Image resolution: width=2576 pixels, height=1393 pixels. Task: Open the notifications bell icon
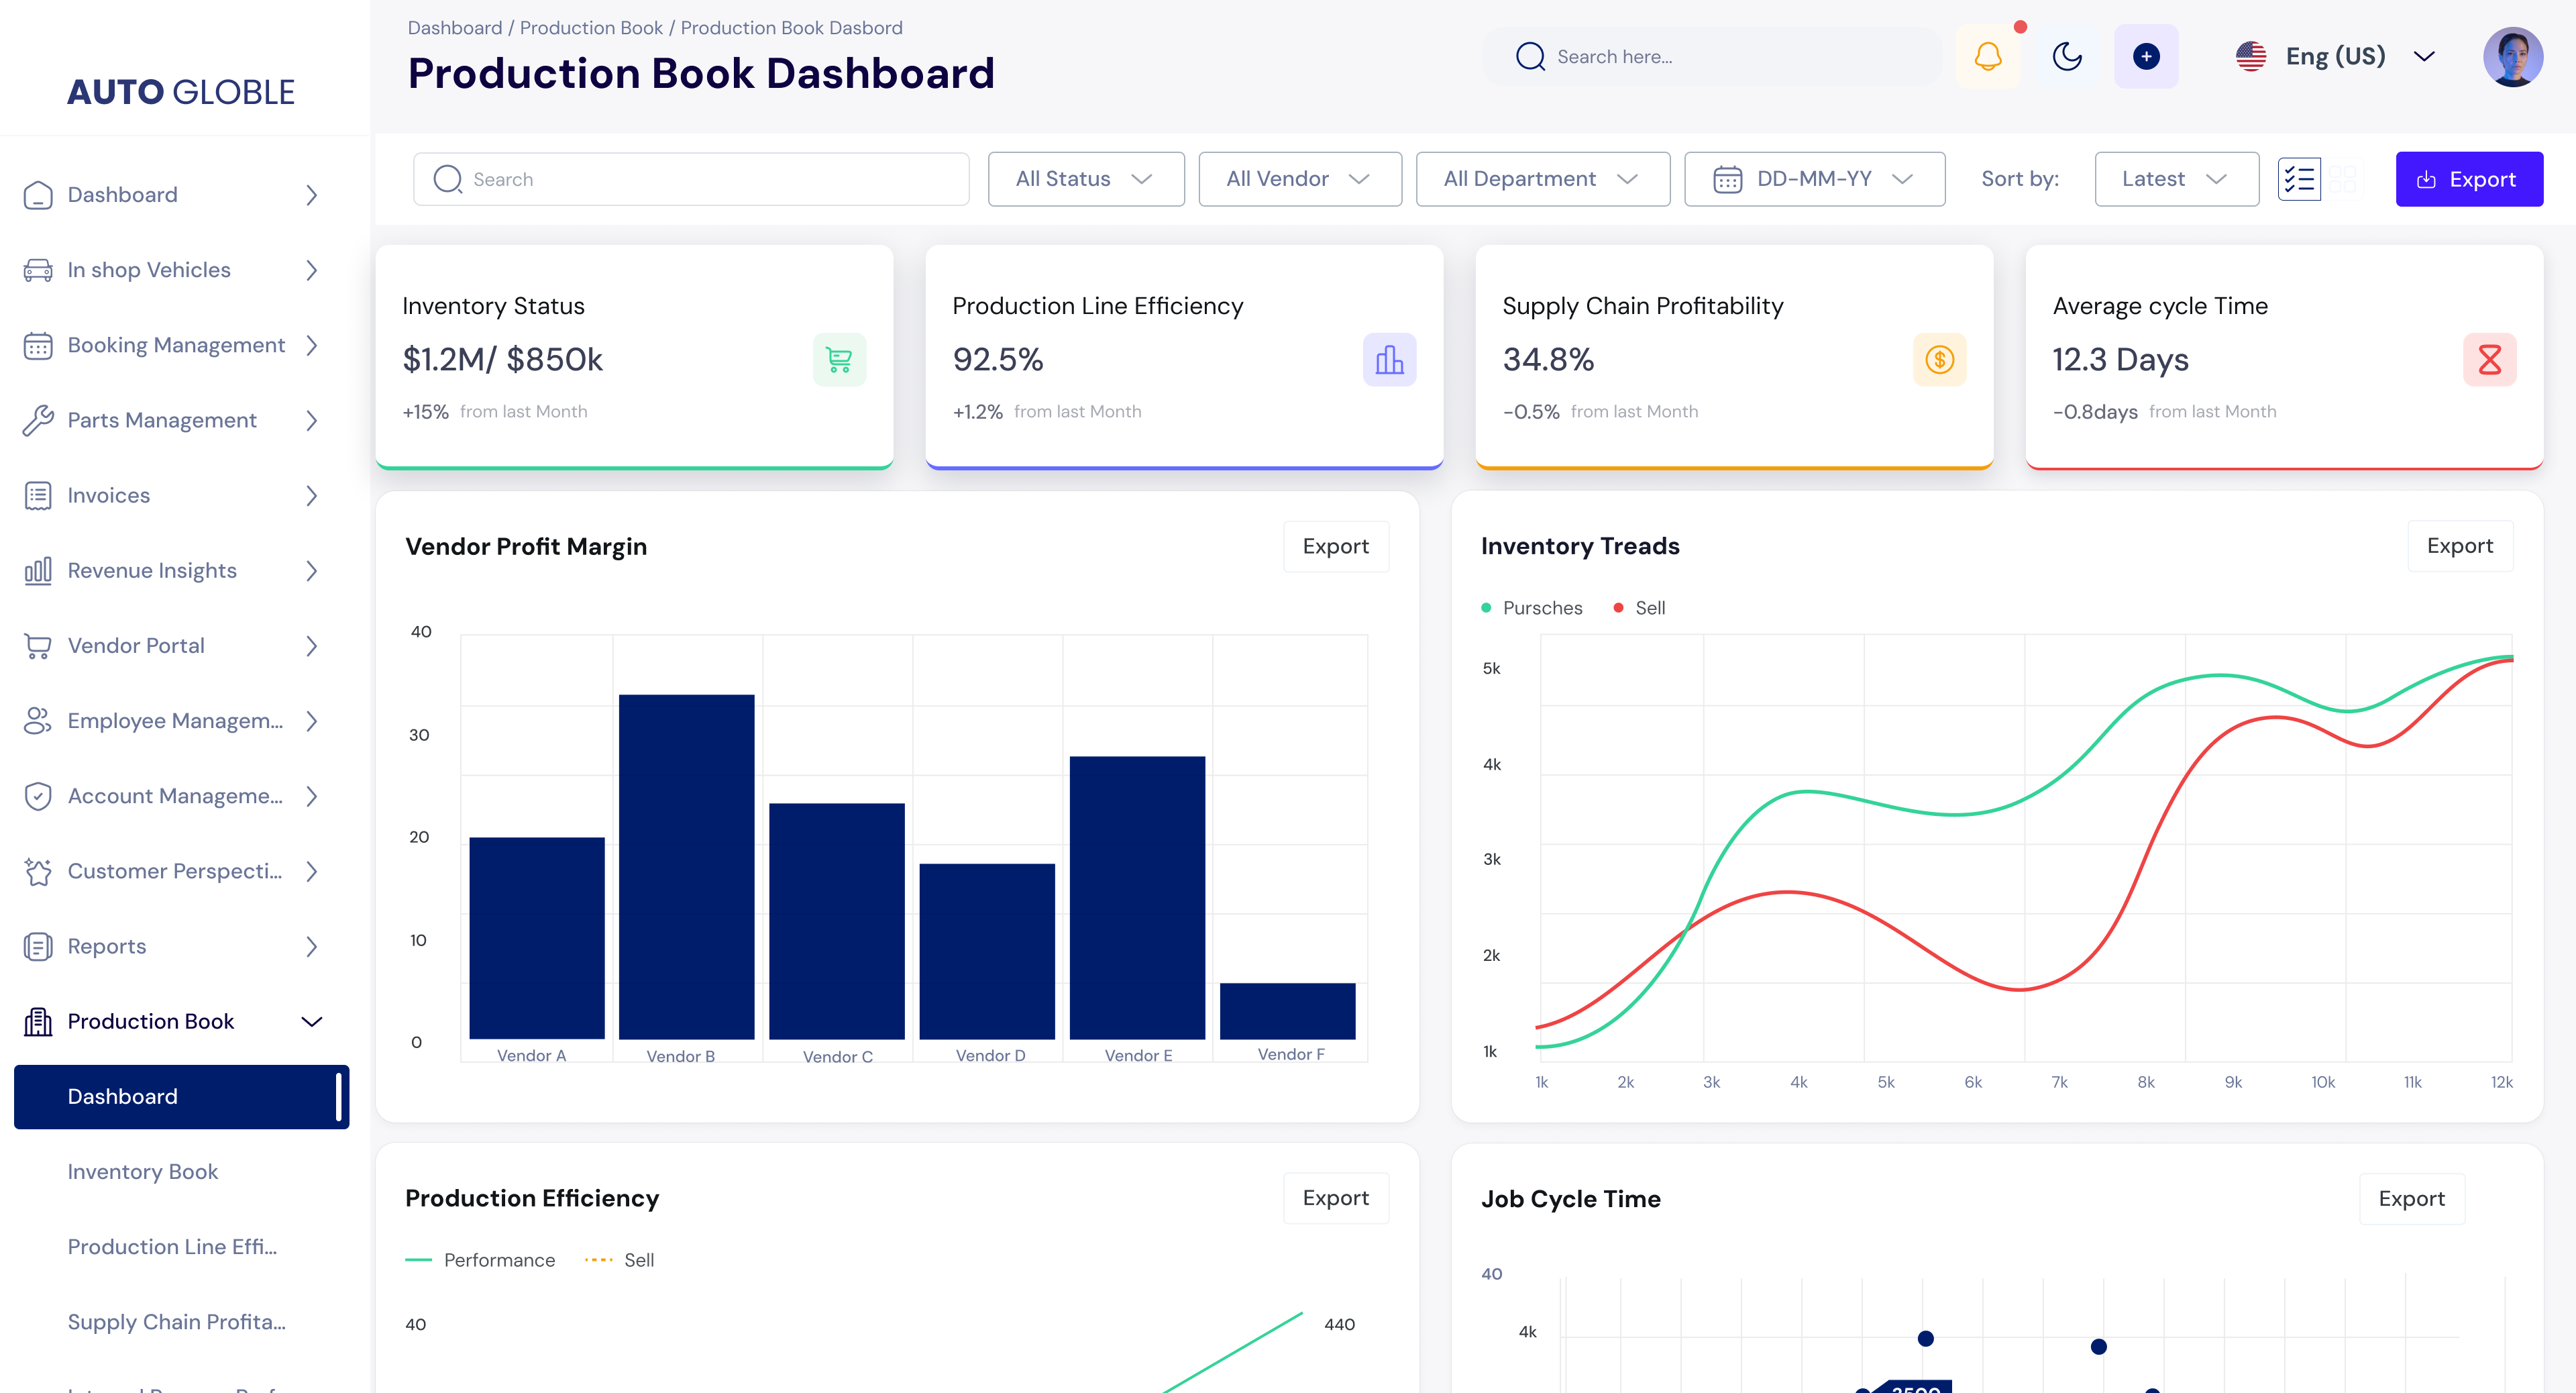click(1988, 56)
